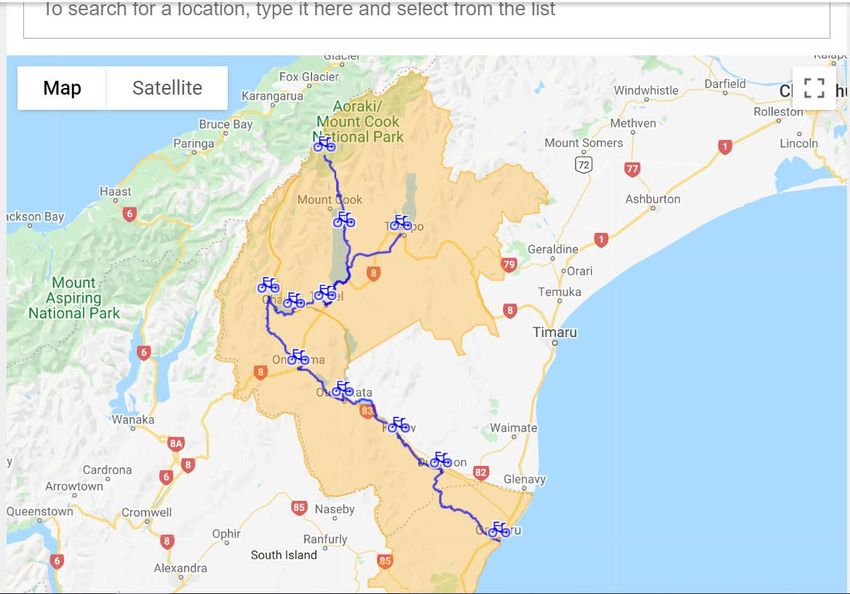The height and width of the screenshot is (594, 850).
Task: Click the bicycle marker below Mount Cook village label
Action: point(344,219)
